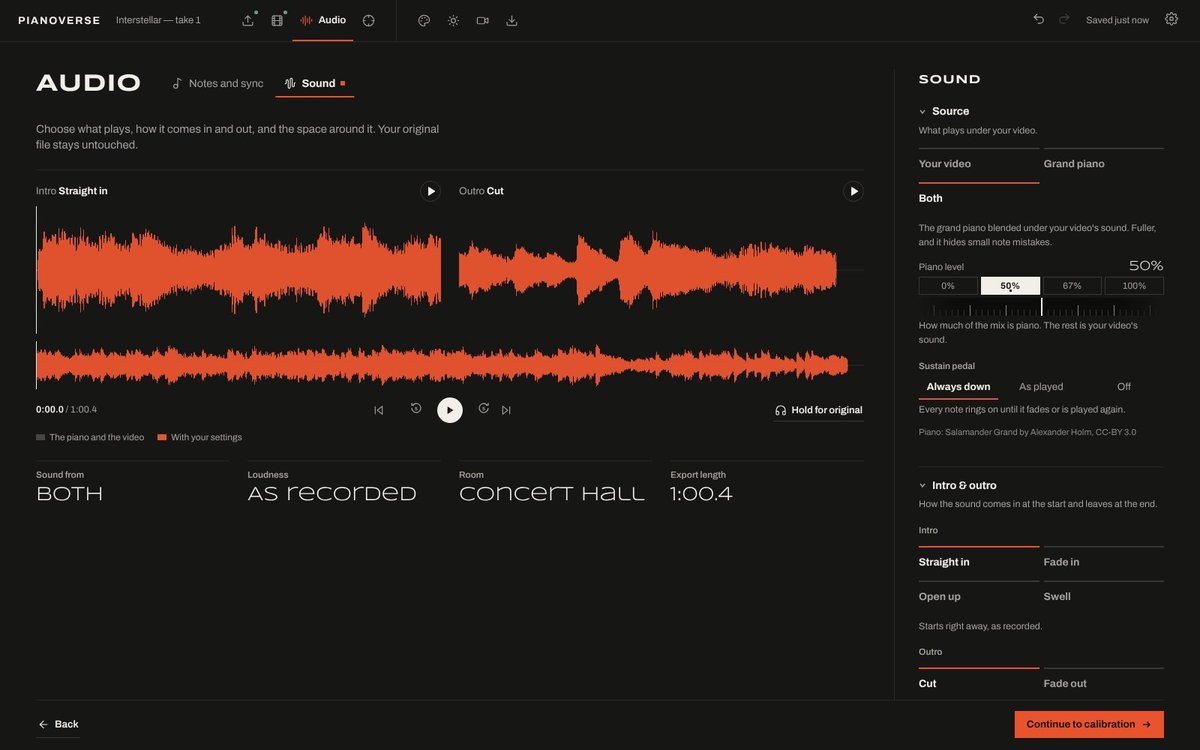Click the Intro waveform preview

[239, 270]
